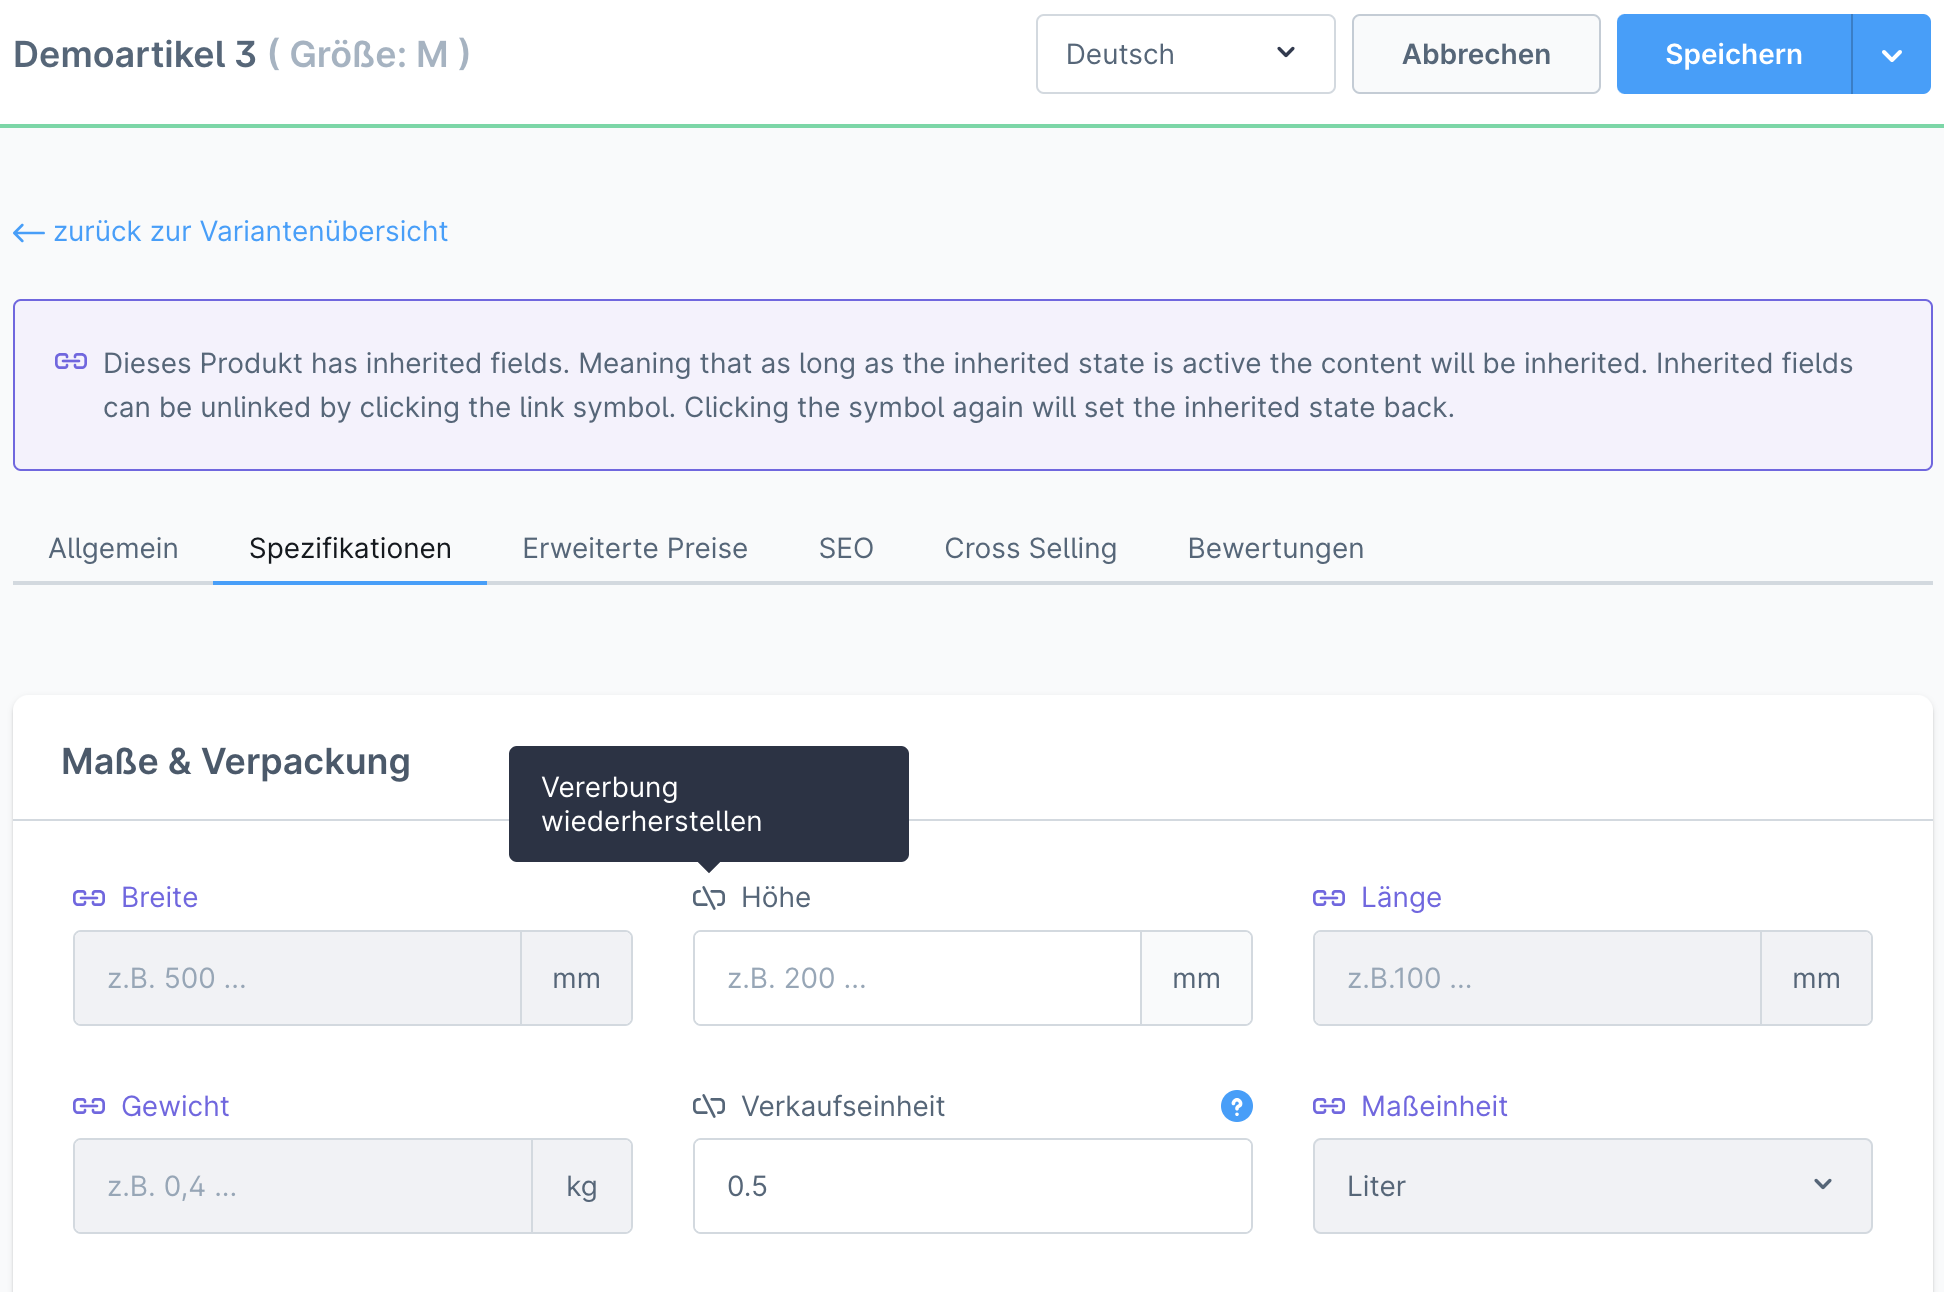Click the Speichern button
This screenshot has height=1292, width=1944.
coord(1733,54)
